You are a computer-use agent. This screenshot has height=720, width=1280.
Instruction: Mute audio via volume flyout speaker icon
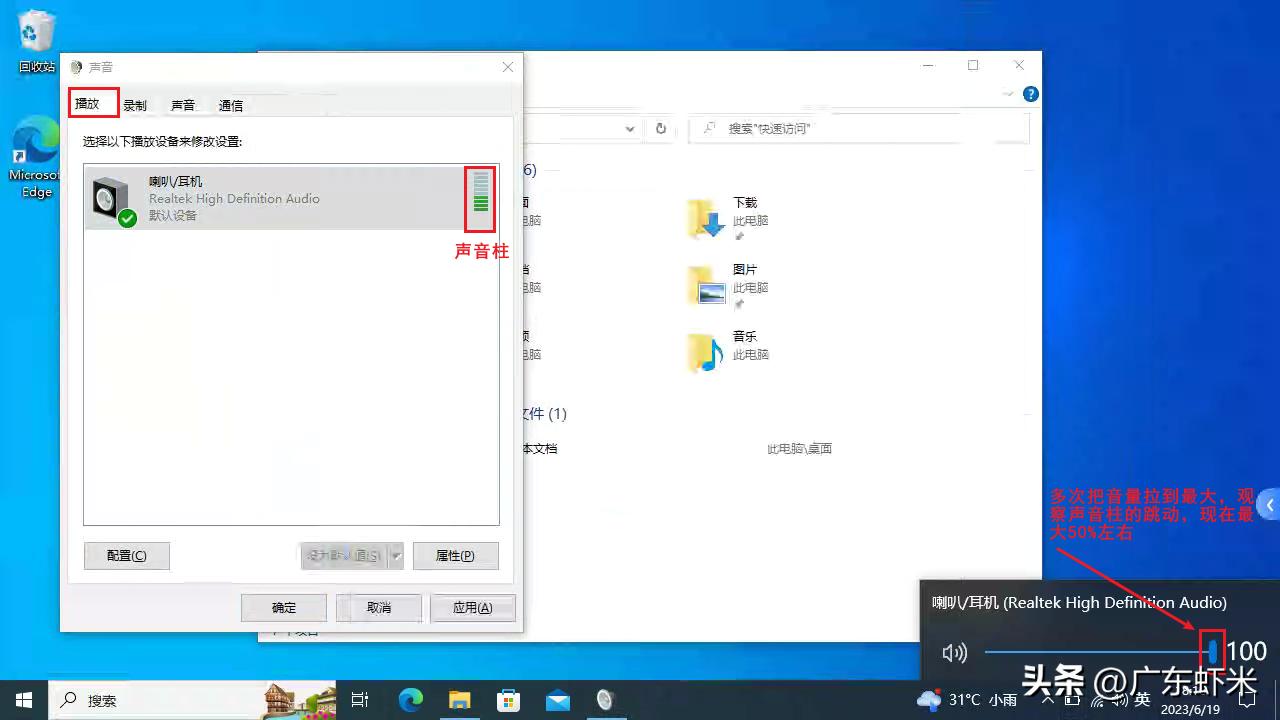(954, 652)
